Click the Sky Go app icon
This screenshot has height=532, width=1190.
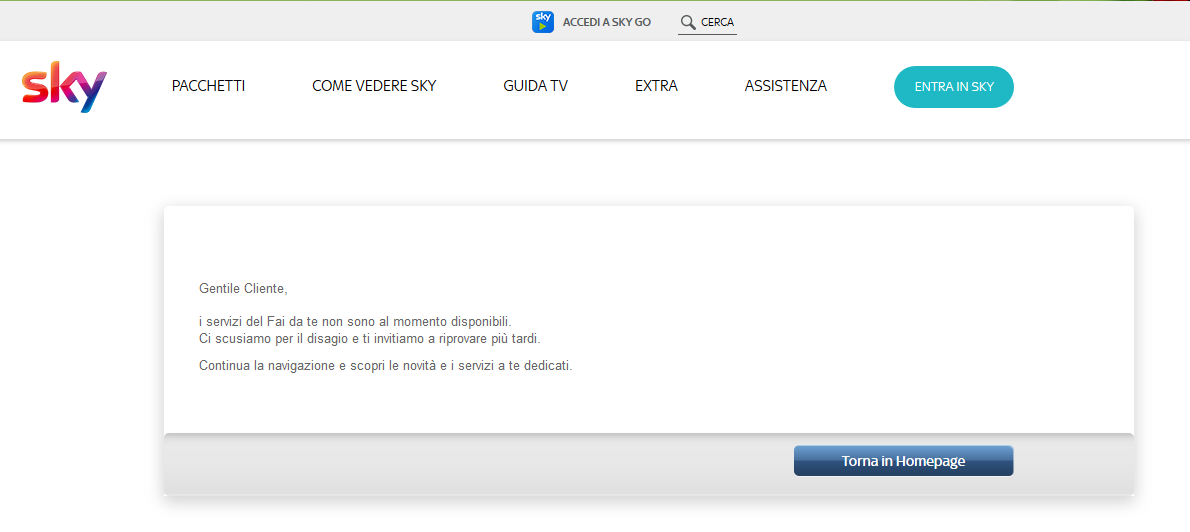click(543, 22)
